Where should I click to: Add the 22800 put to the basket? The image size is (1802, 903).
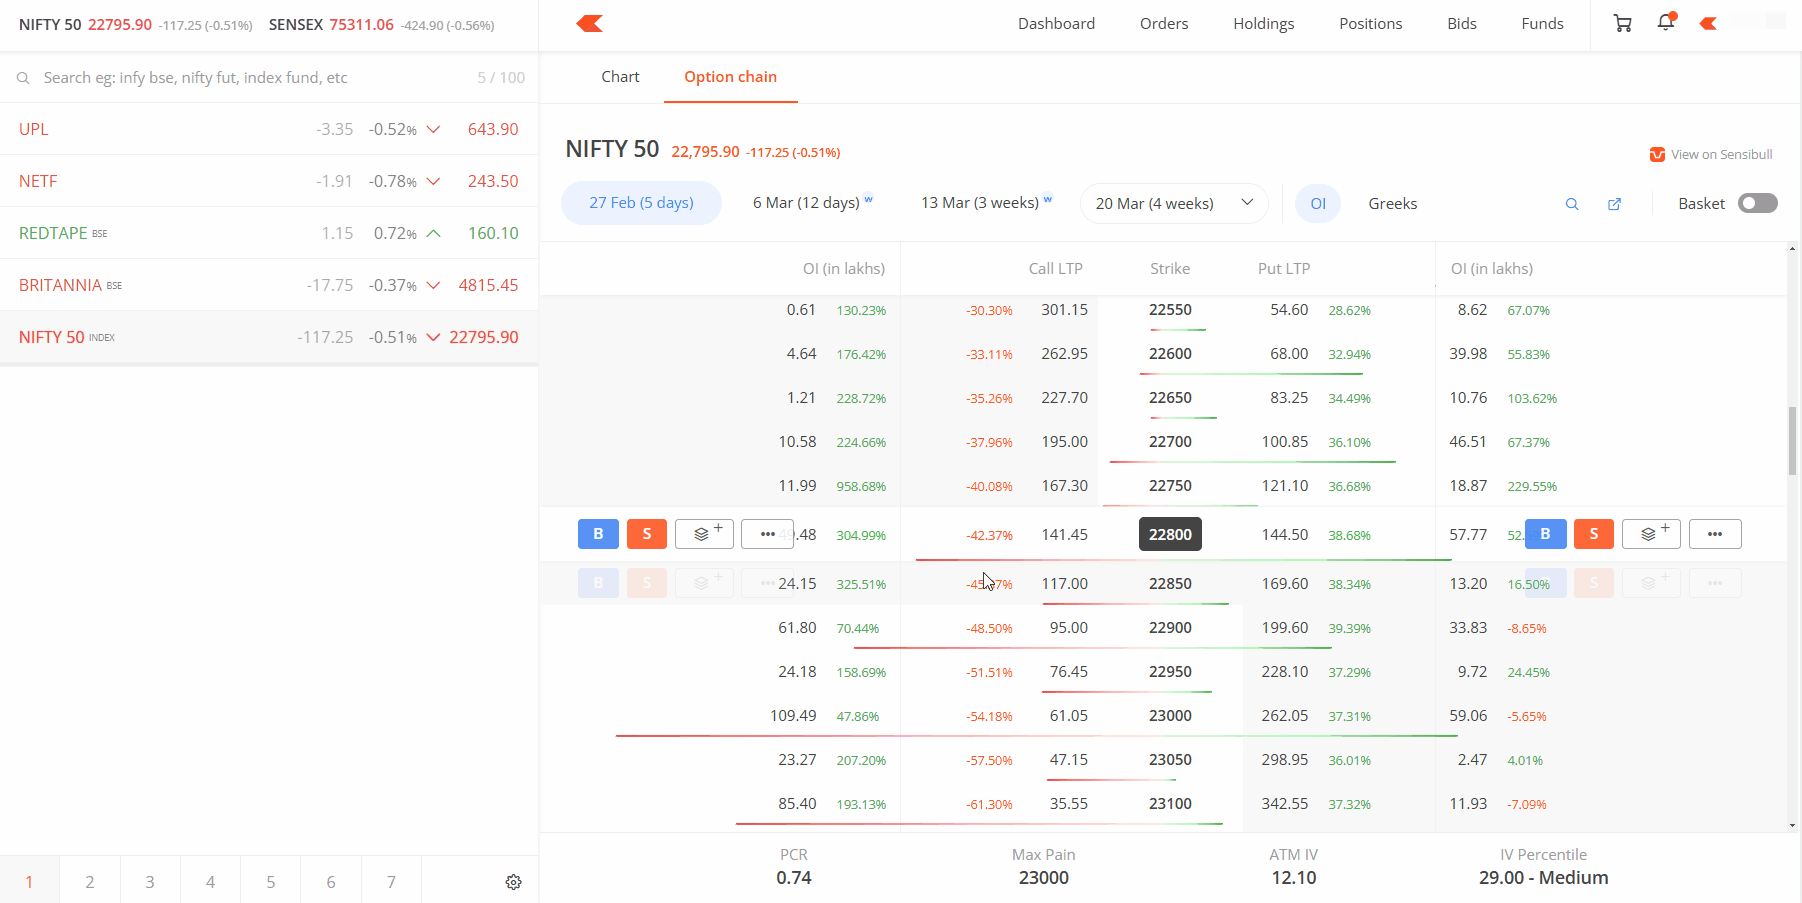tap(1651, 534)
